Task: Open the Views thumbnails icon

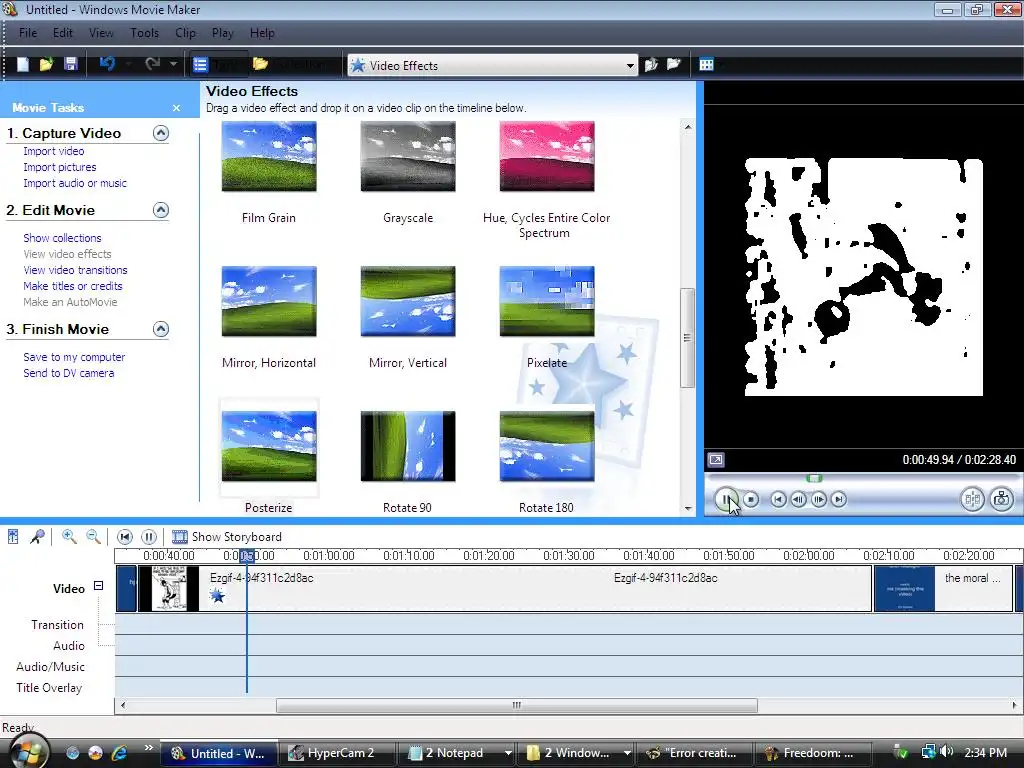Action: [707, 64]
